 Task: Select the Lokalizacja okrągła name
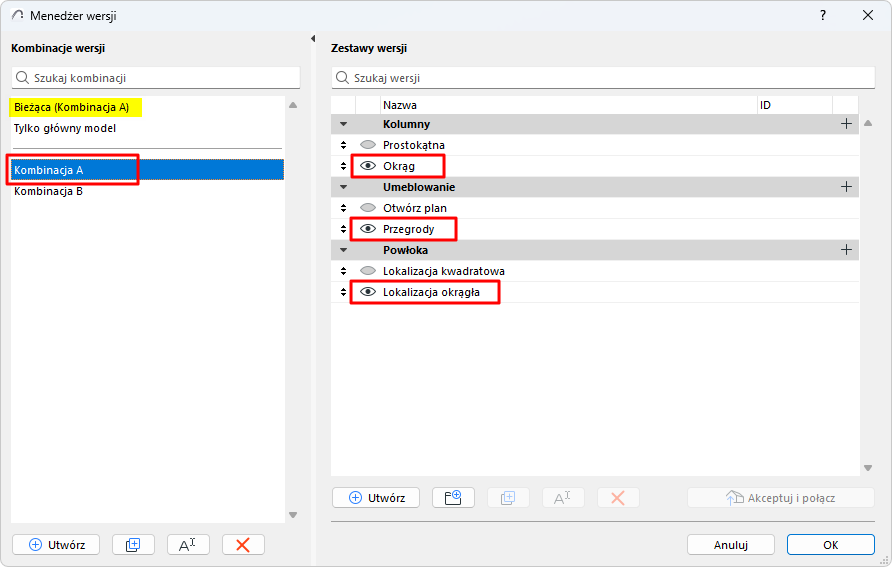431,292
